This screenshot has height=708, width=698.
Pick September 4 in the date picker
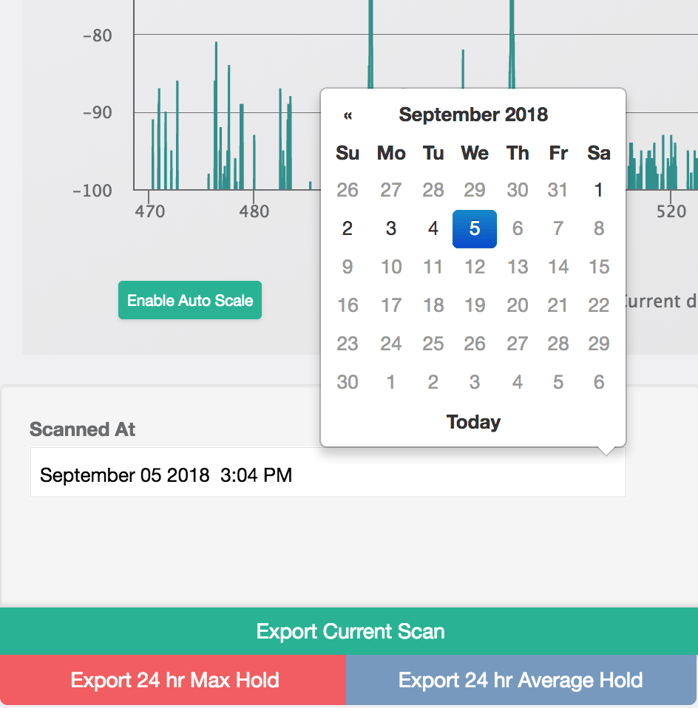pyautogui.click(x=433, y=228)
